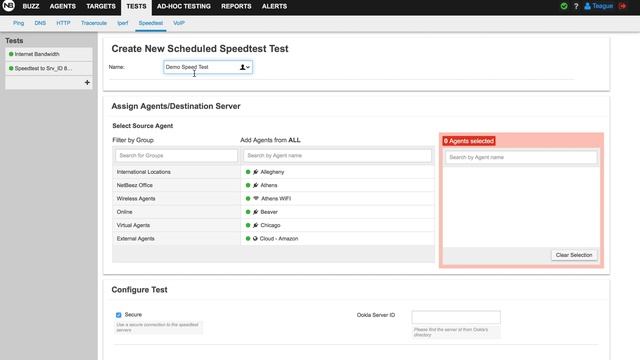This screenshot has width=640, height=360.
Task: Click the red logout icon
Action: click(622, 6)
